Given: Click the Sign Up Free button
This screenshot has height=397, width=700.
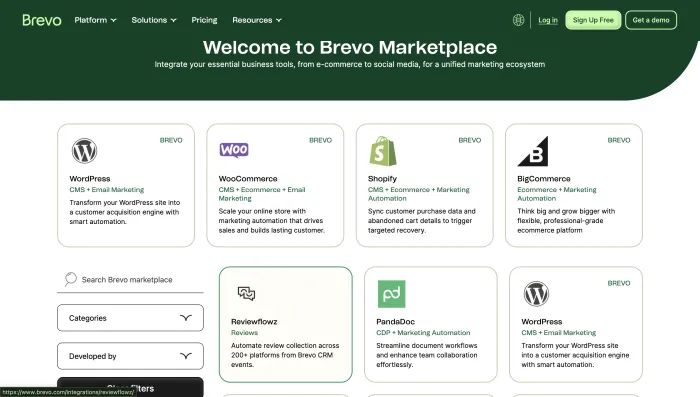Looking at the screenshot, I should [593, 20].
